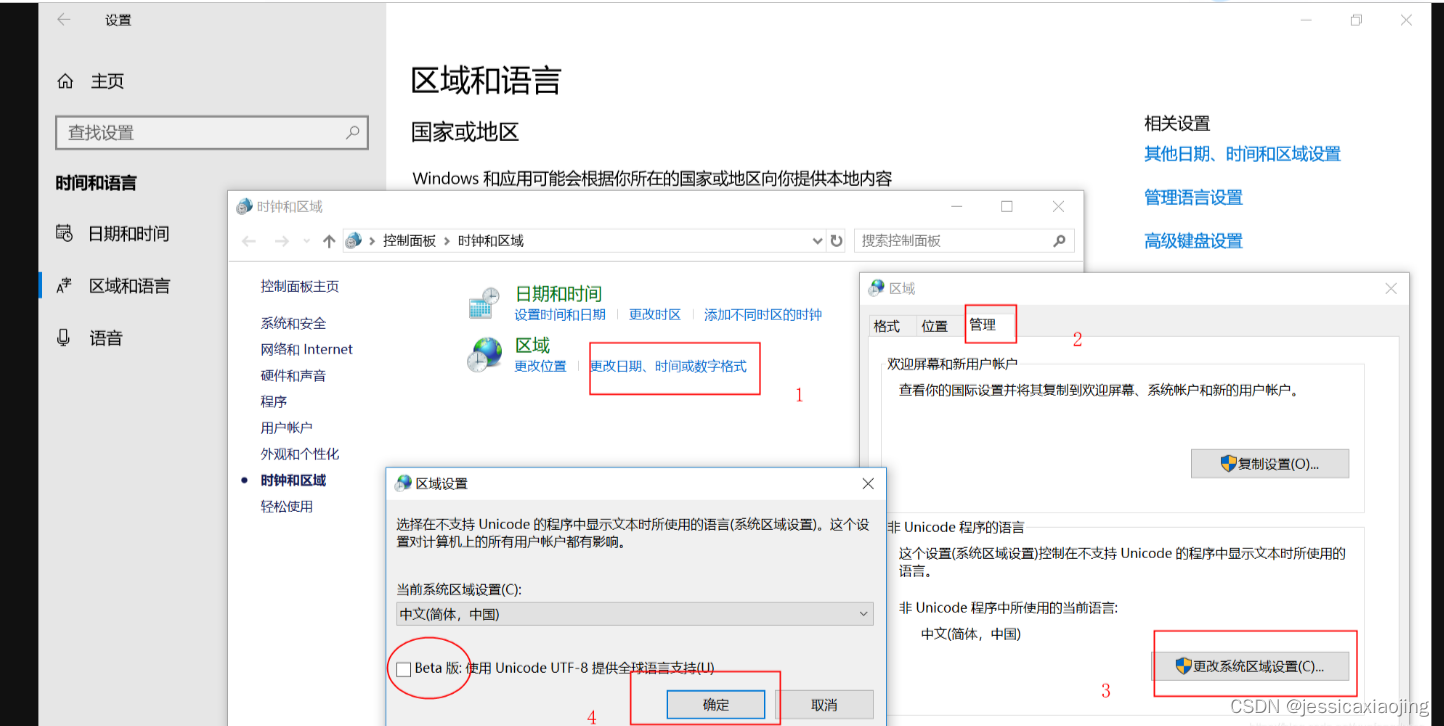Open the 更改时区 link
1444x726 pixels.
click(655, 315)
